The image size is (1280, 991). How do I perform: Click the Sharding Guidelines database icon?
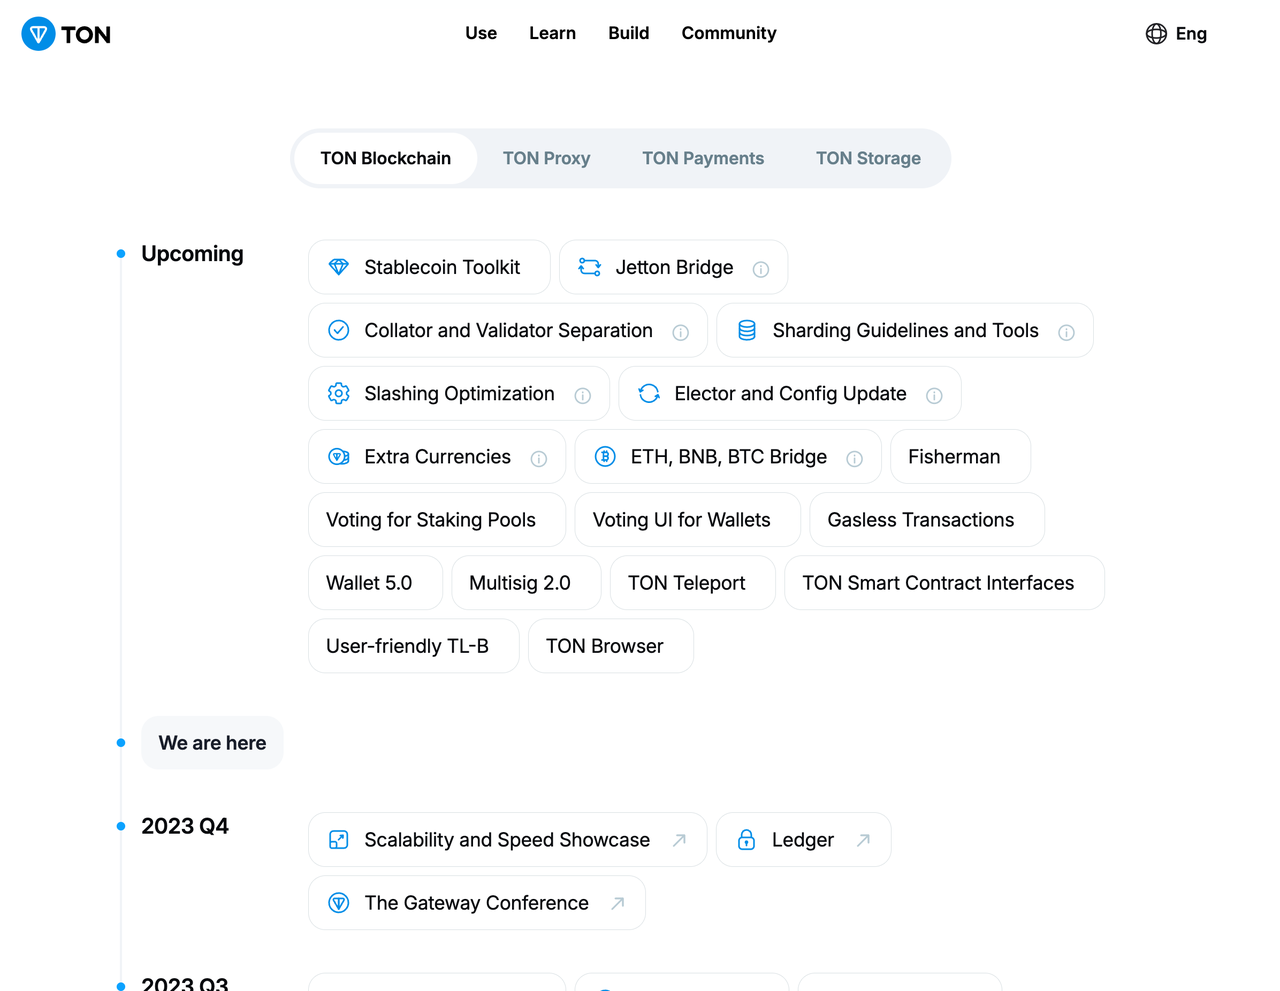[x=747, y=330]
